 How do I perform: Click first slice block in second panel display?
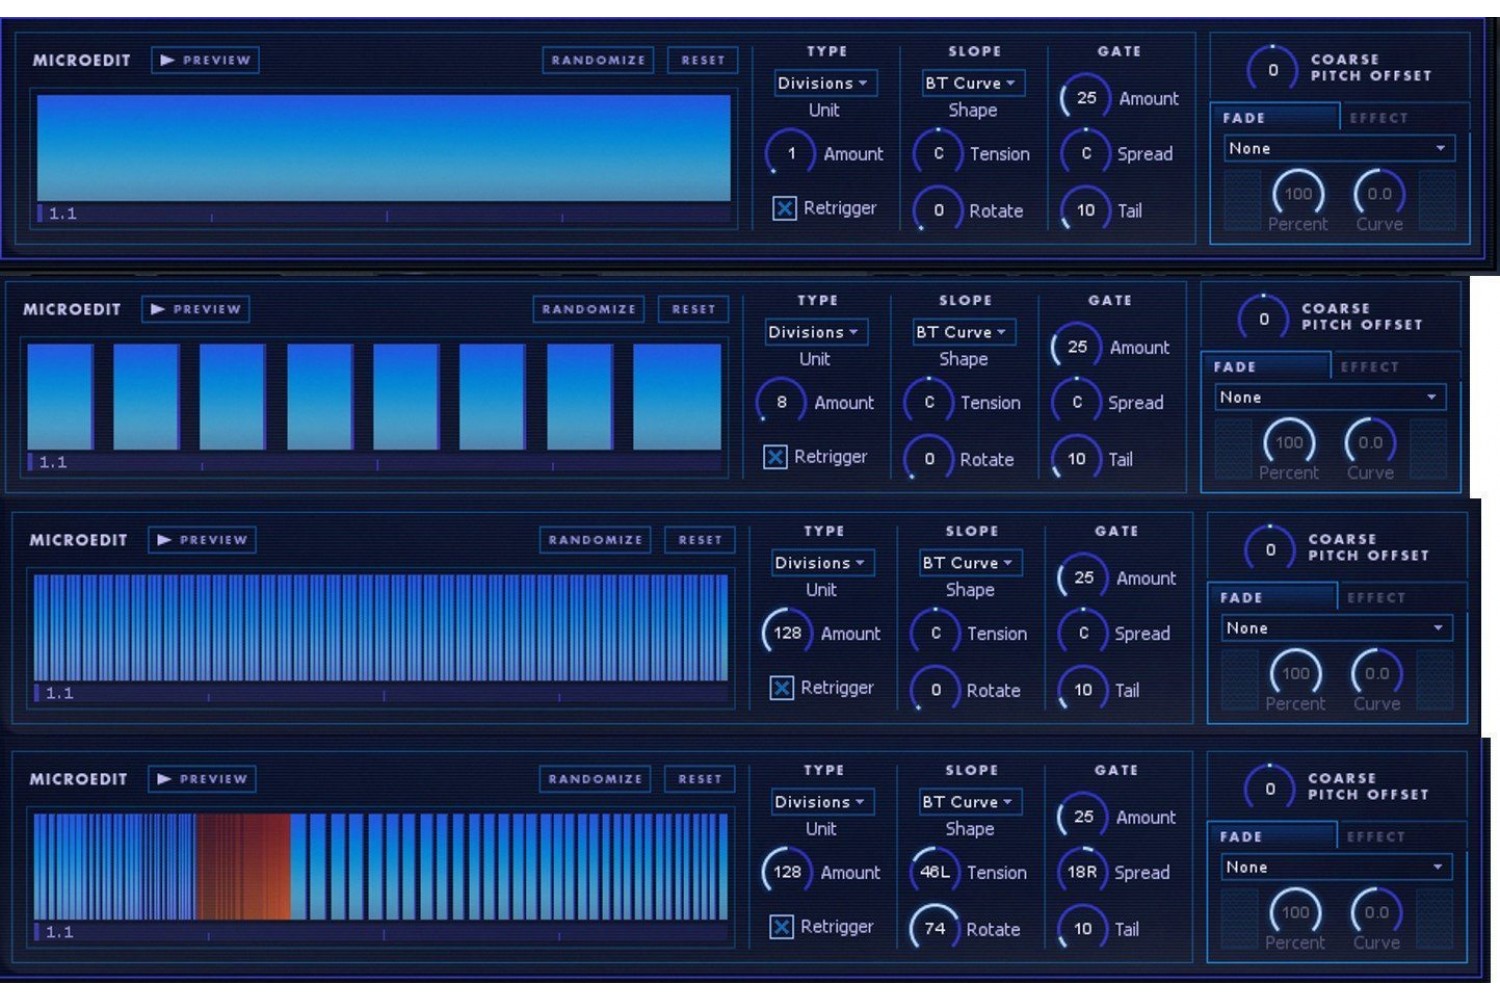click(61, 397)
